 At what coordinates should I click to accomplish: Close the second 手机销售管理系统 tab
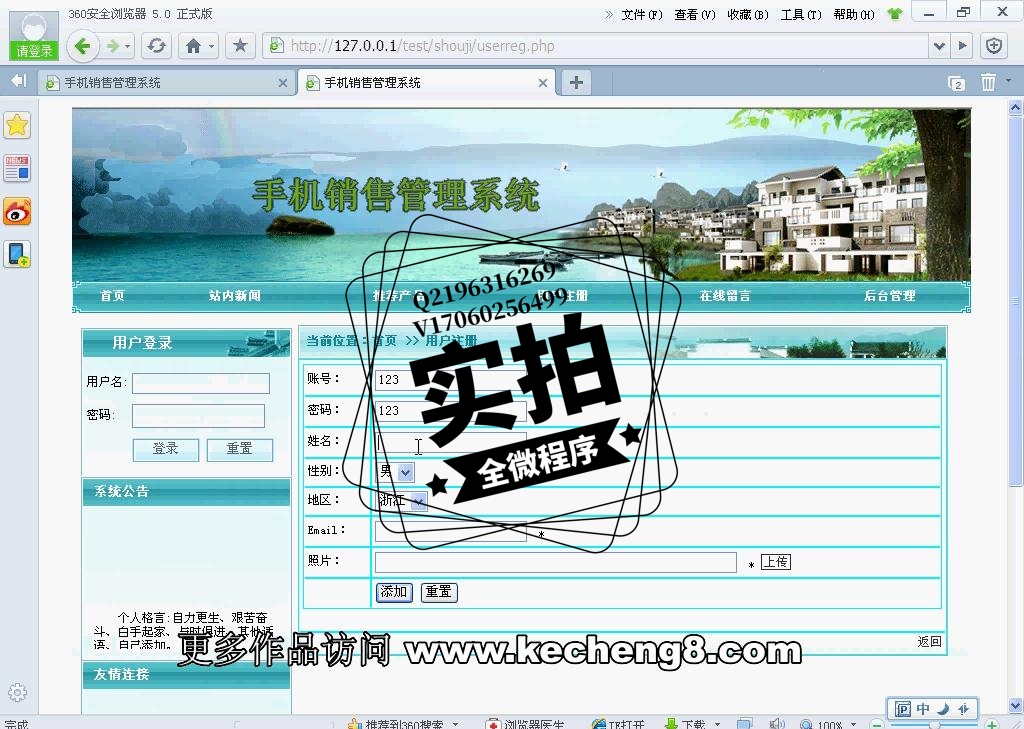(x=543, y=83)
